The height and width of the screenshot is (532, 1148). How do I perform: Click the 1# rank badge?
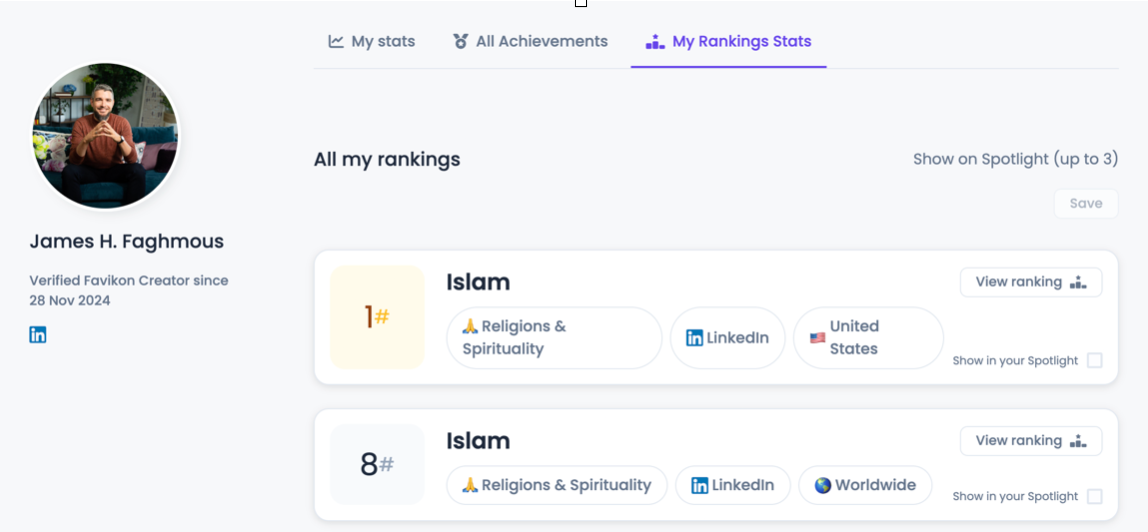(x=377, y=317)
